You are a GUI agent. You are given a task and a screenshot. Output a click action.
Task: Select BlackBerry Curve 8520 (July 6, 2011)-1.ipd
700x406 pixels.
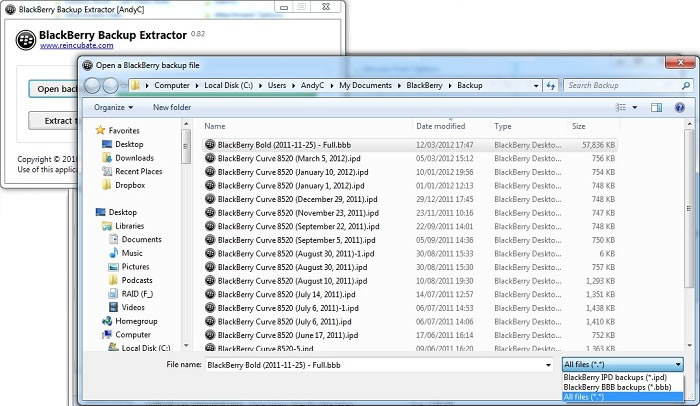410,308
